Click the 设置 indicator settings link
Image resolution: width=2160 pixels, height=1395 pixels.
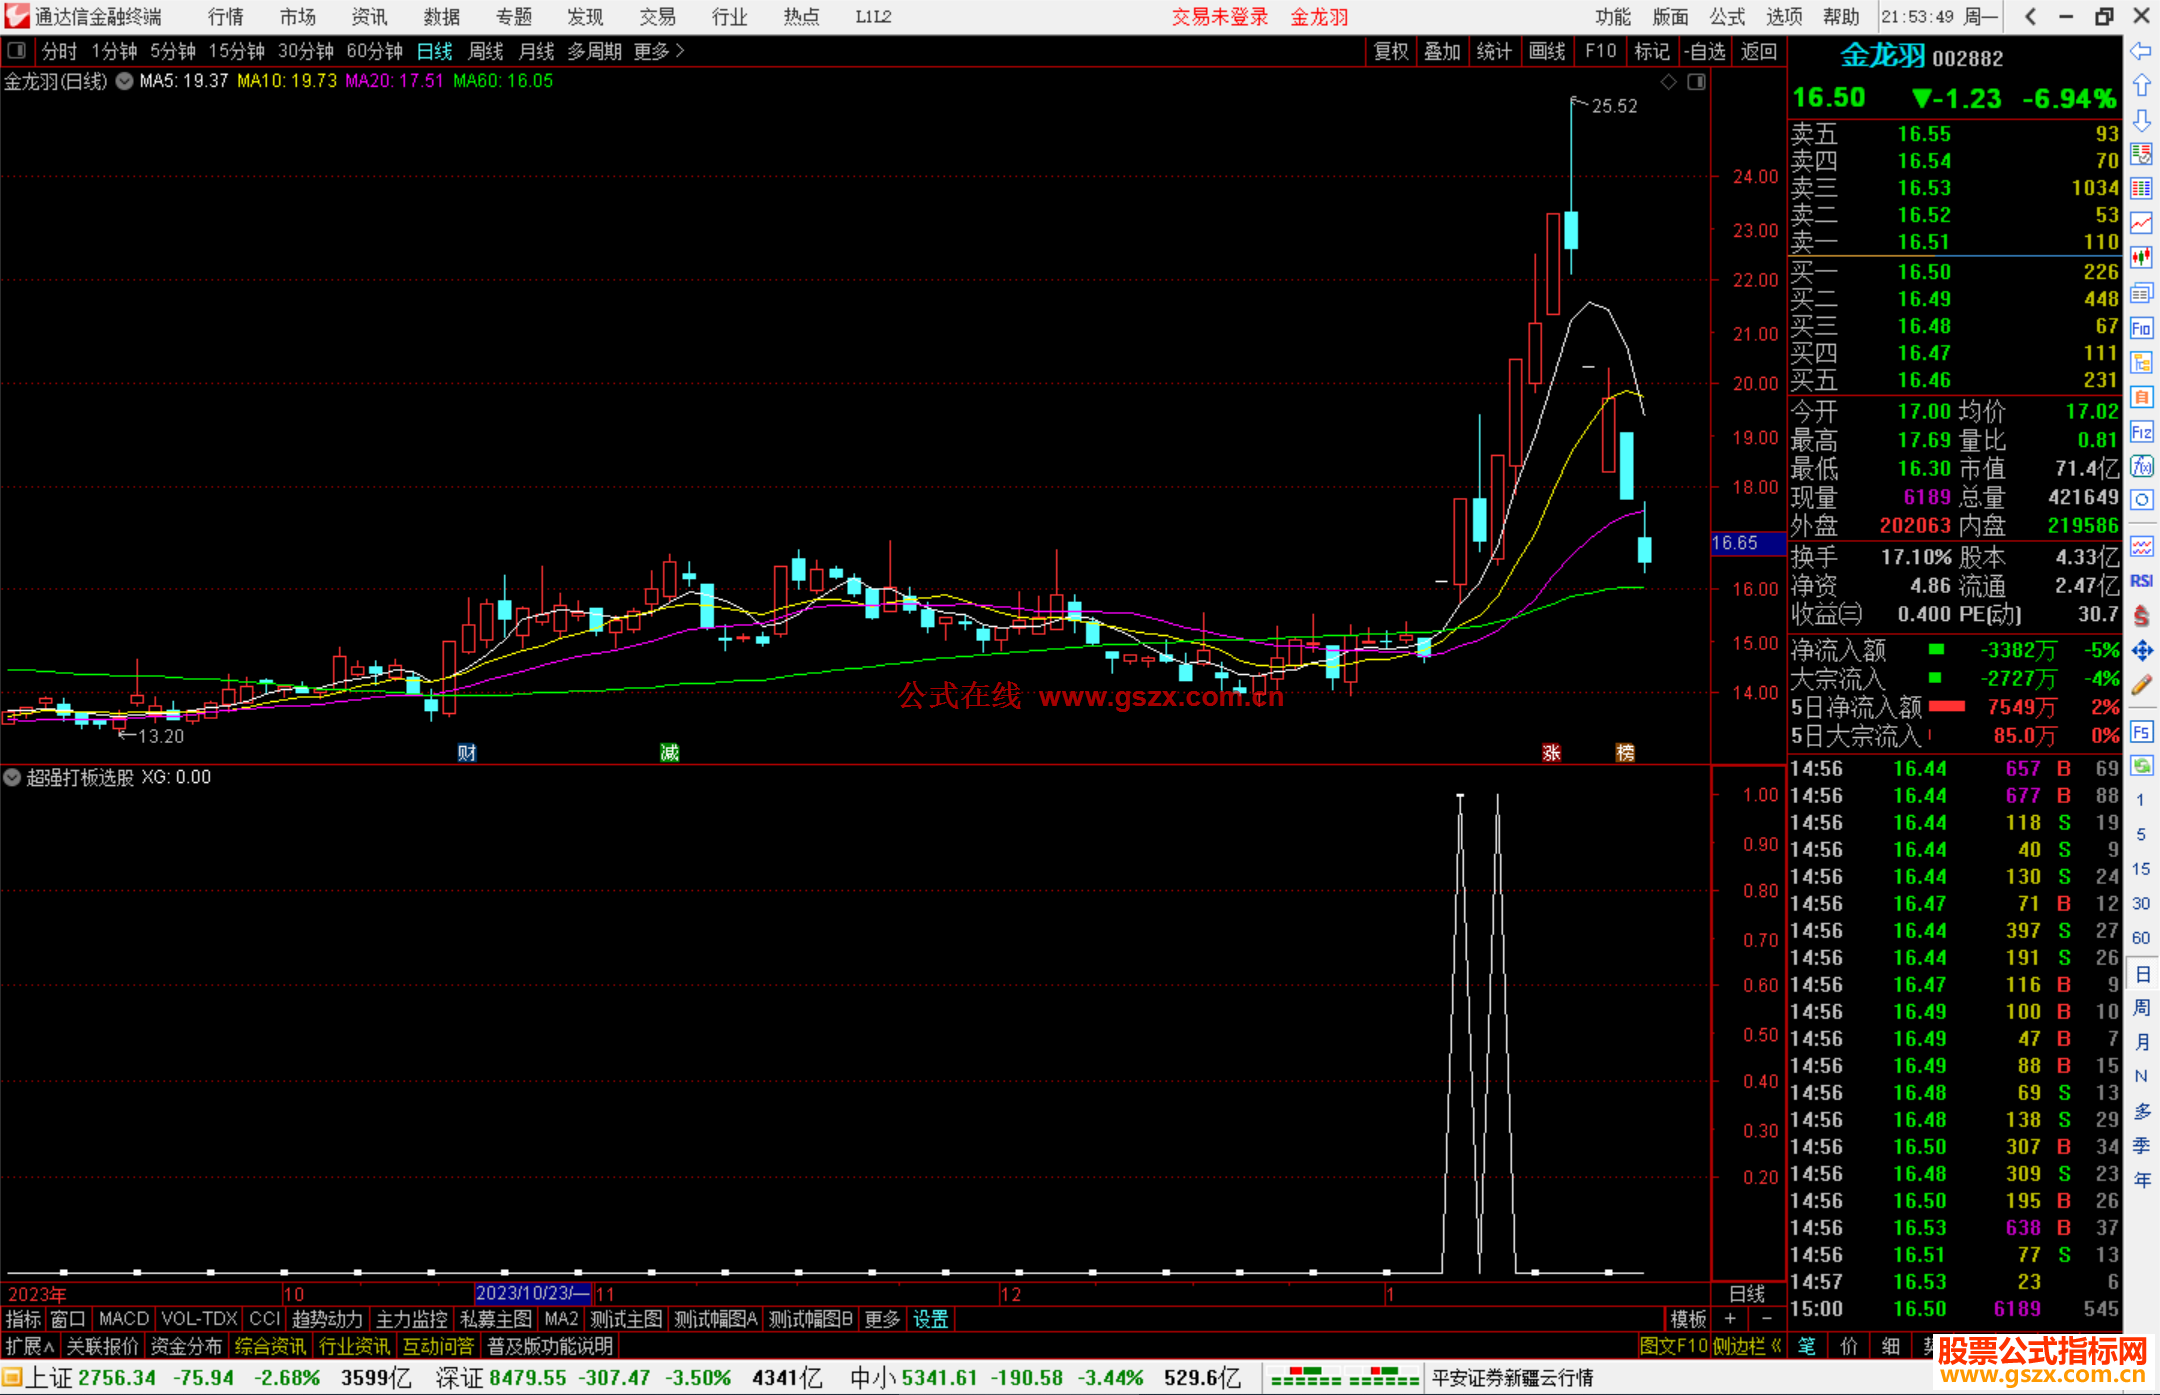point(930,1319)
